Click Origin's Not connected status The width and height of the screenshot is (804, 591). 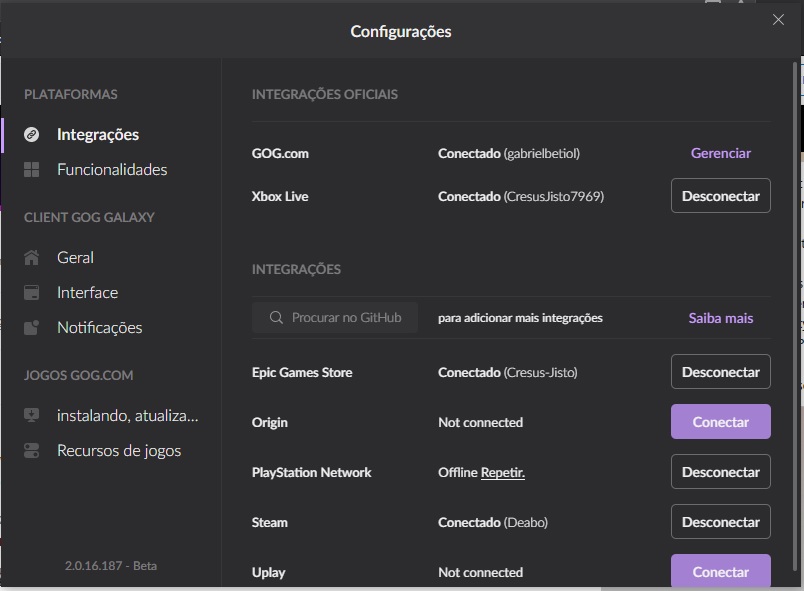coord(480,422)
